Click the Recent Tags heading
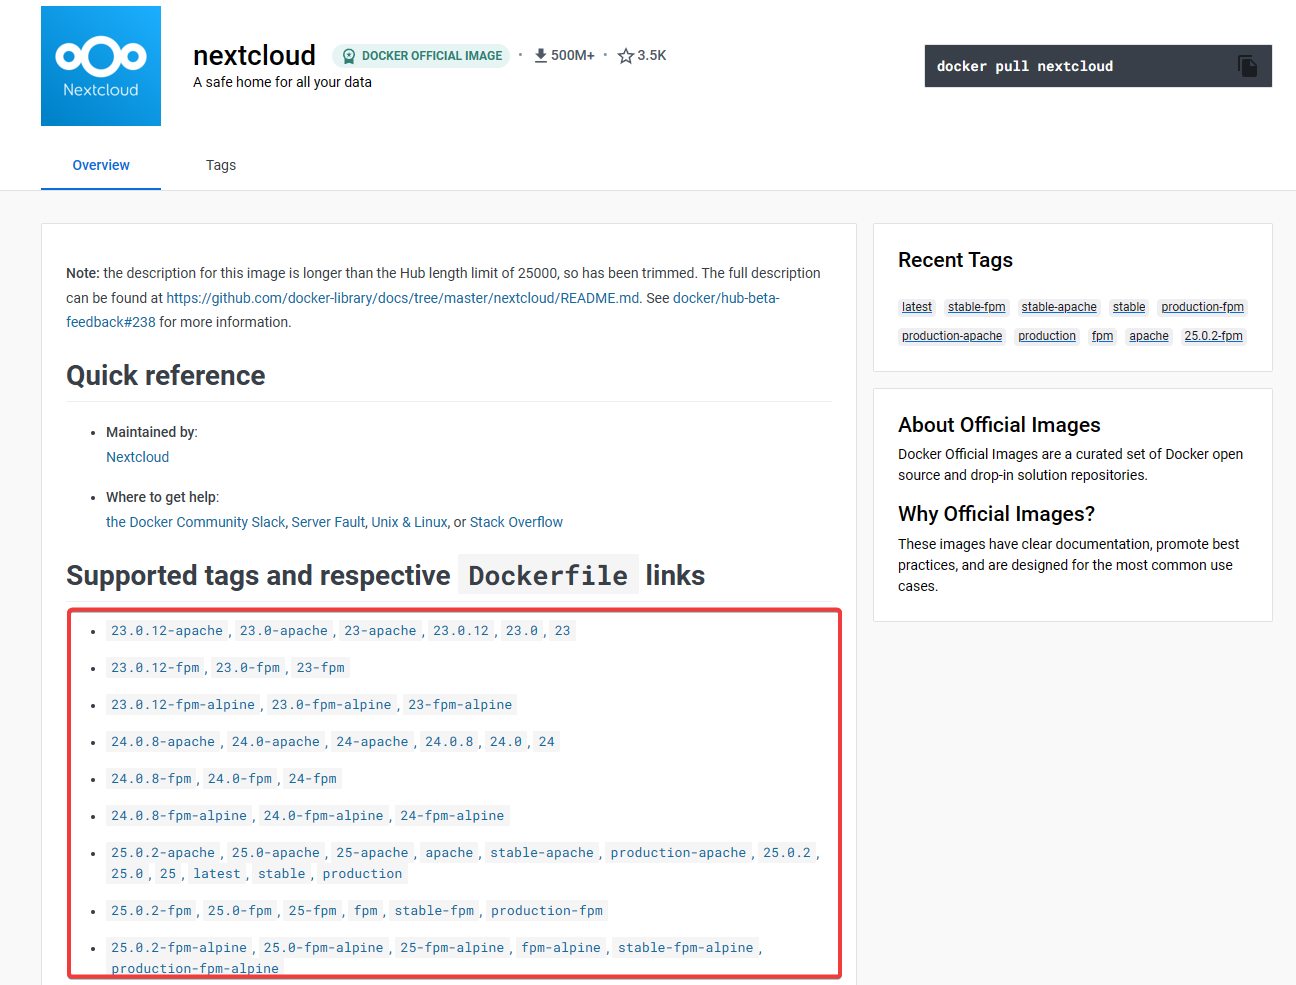 click(x=955, y=260)
